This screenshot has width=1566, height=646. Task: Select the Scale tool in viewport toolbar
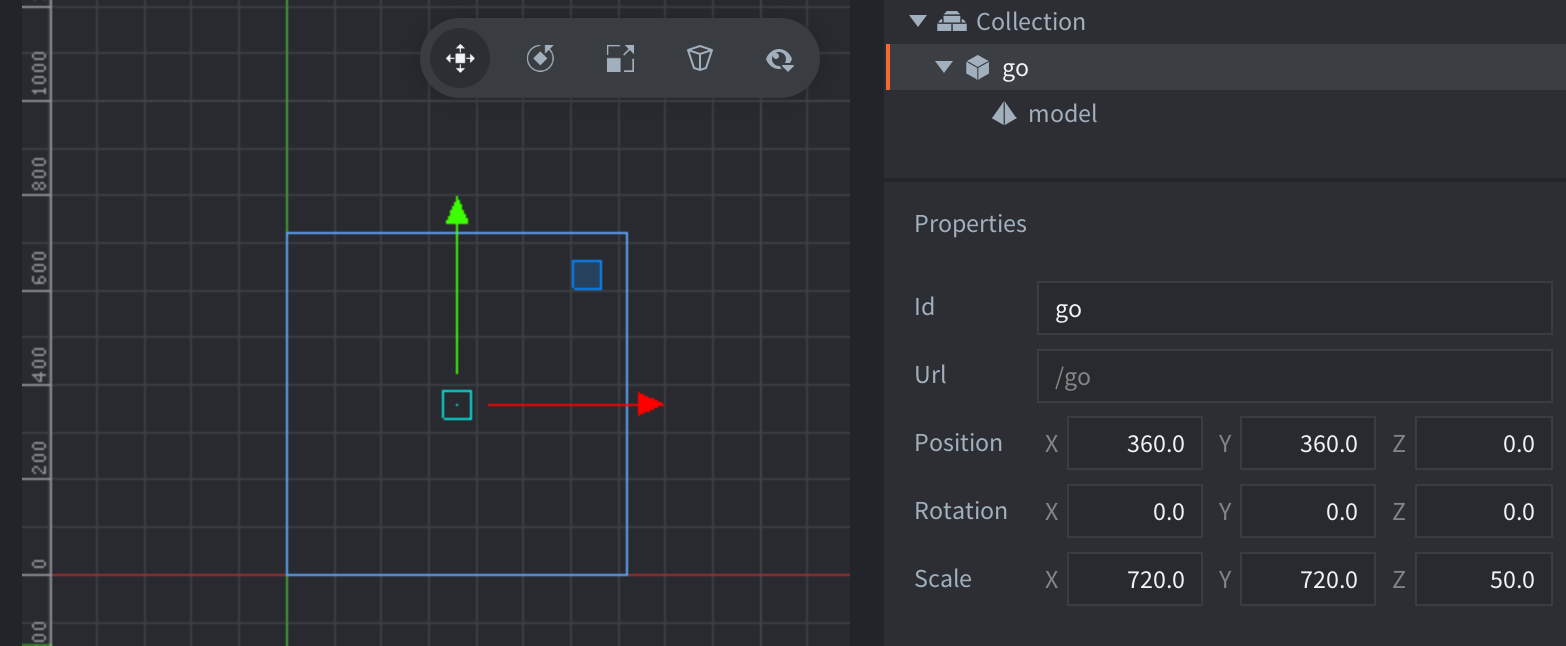point(620,59)
